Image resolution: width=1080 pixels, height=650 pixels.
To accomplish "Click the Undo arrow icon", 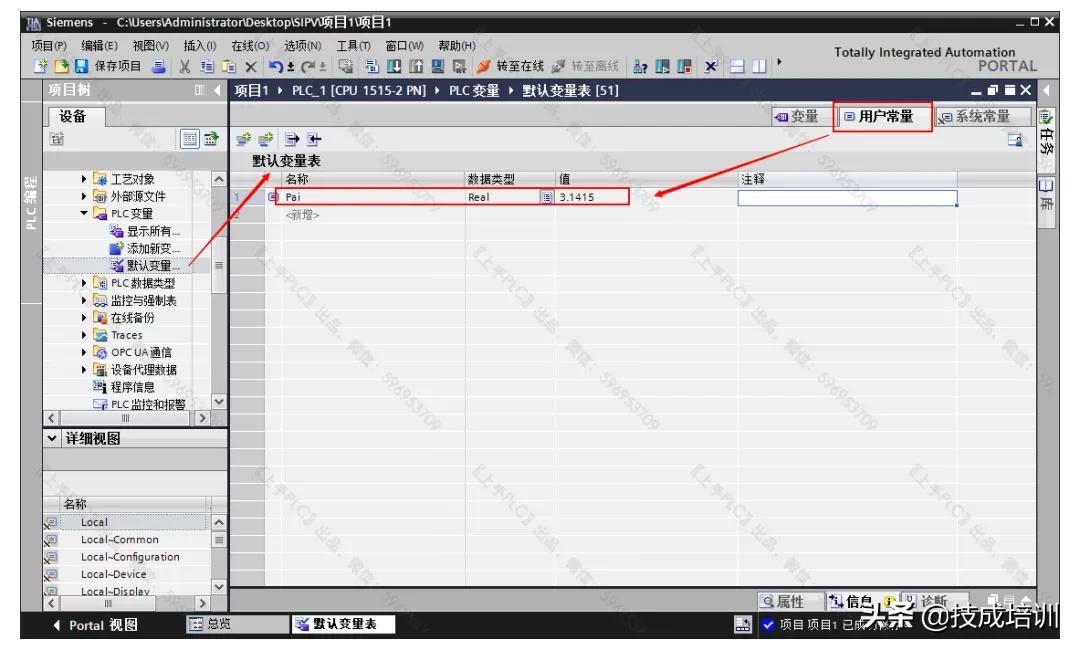I will (x=276, y=66).
